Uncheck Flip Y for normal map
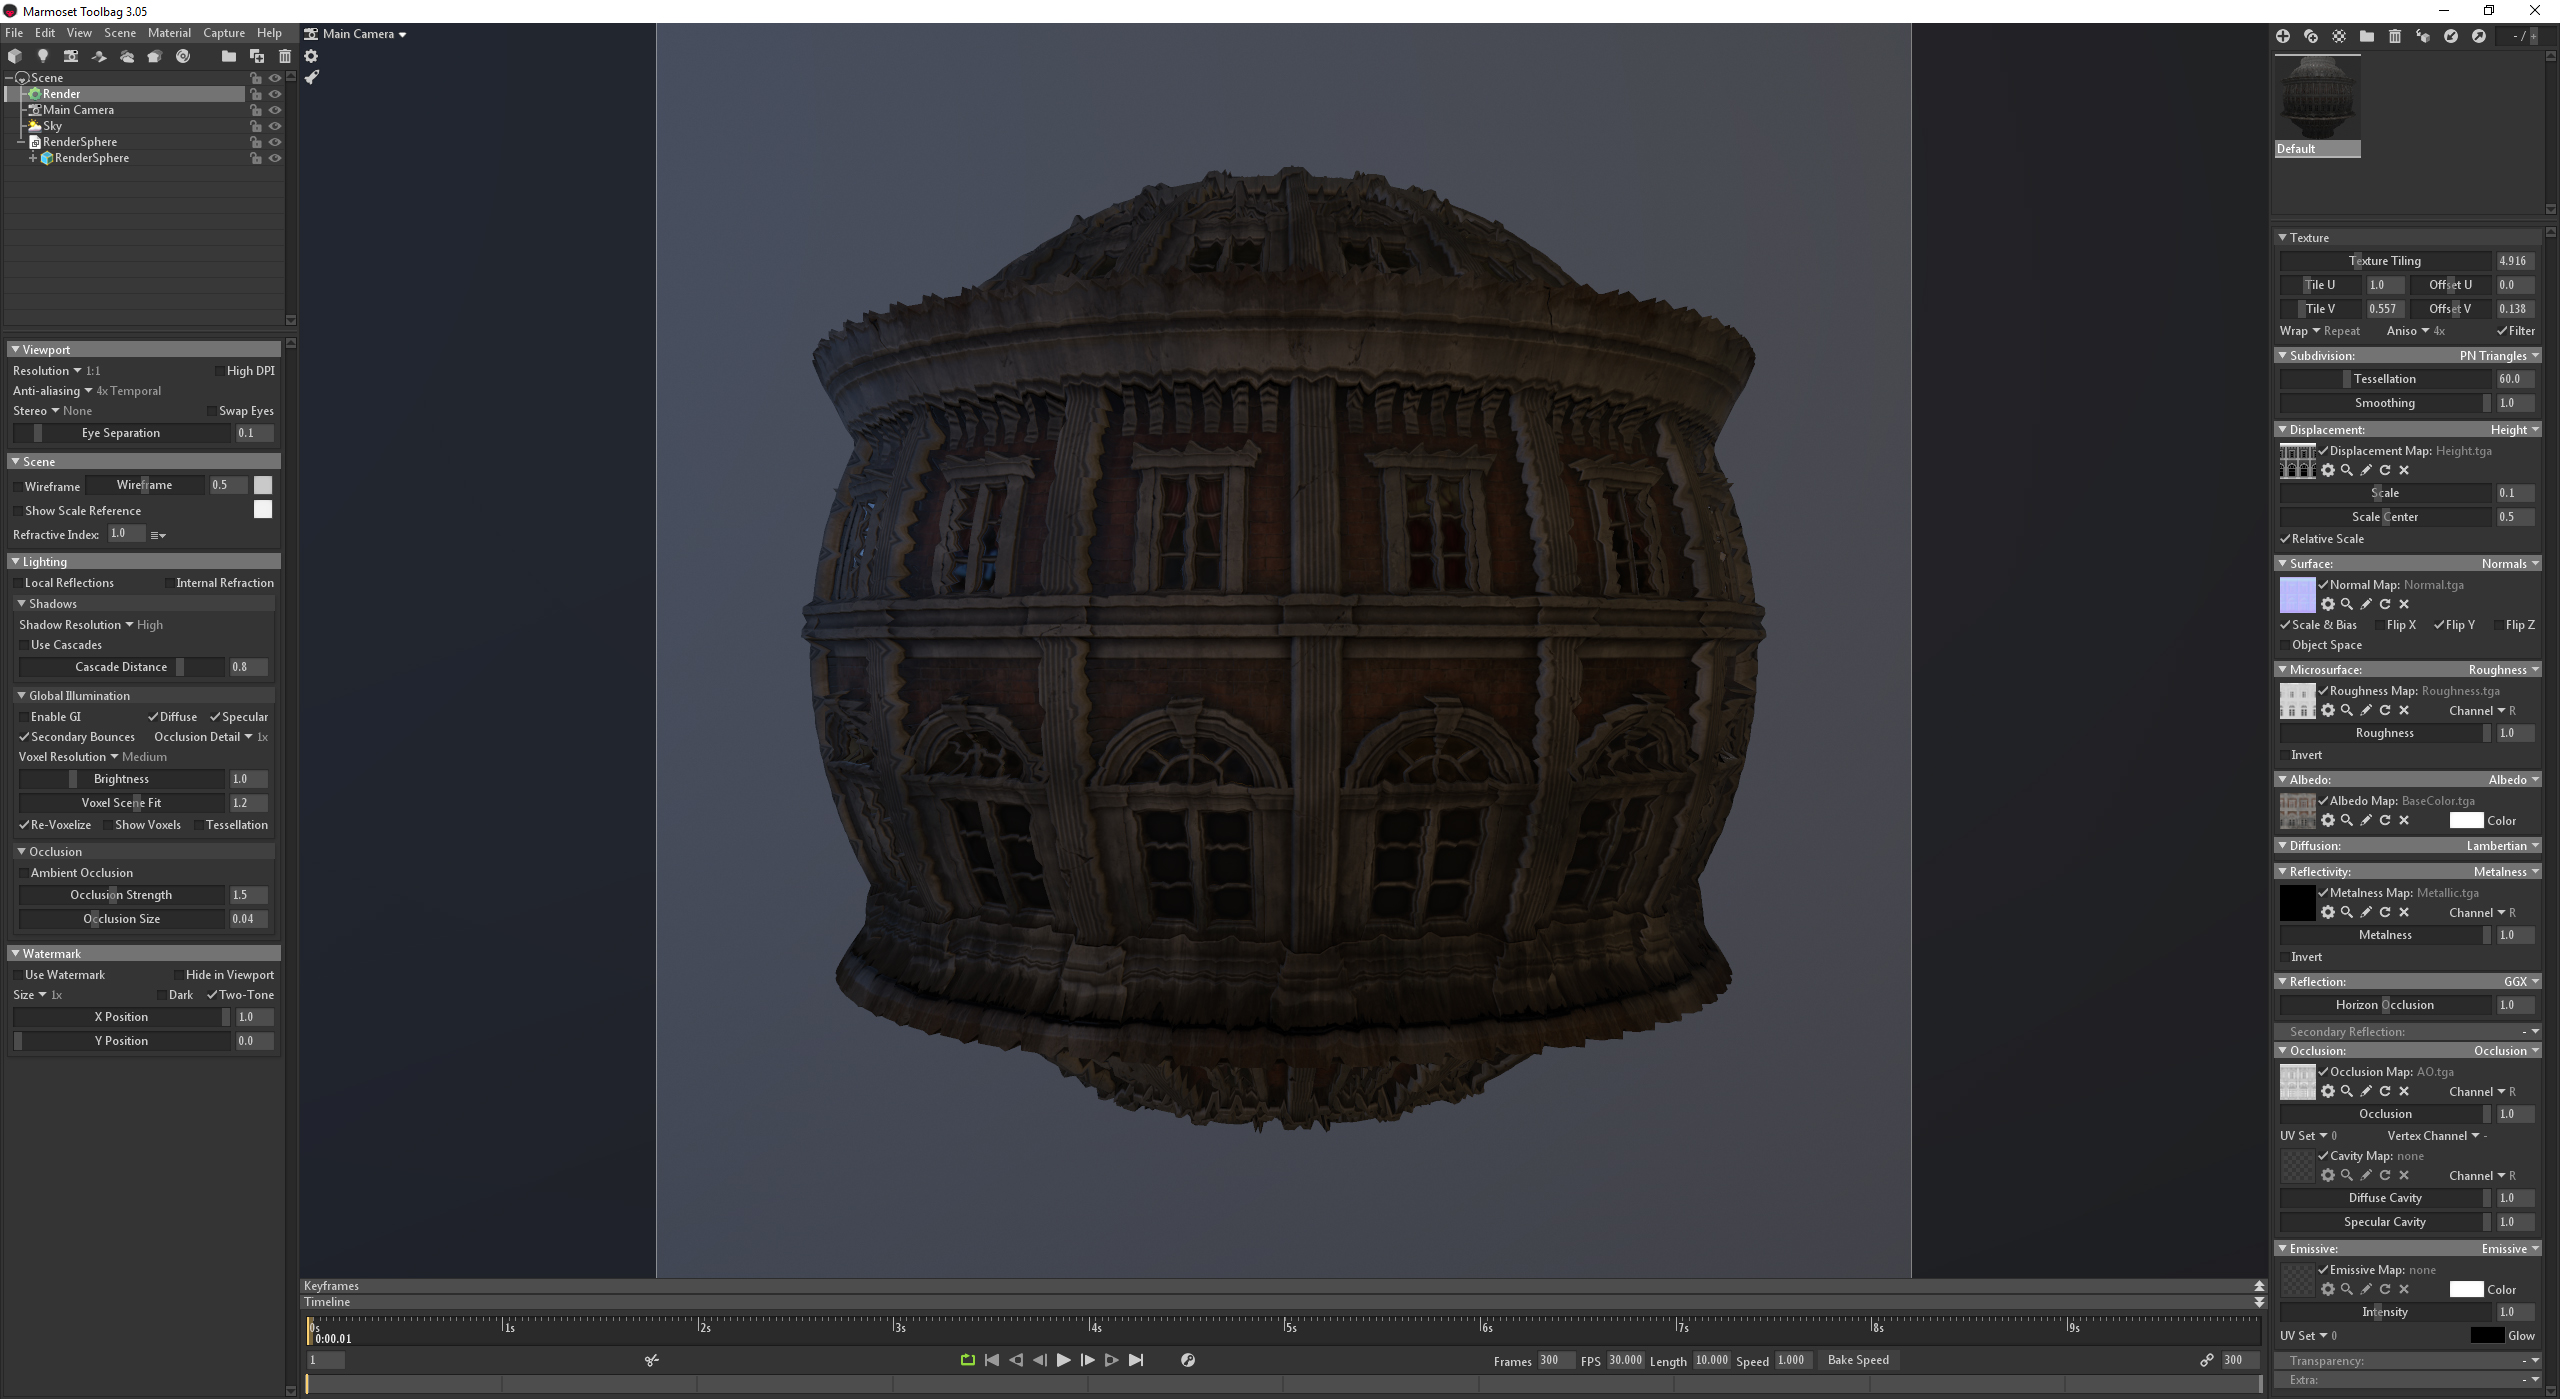 (x=2439, y=625)
